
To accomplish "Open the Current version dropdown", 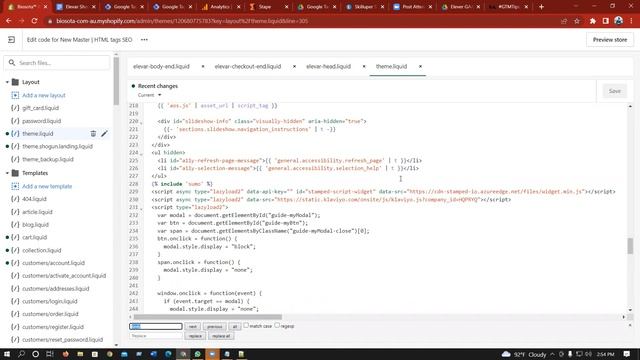I will tap(149, 95).
